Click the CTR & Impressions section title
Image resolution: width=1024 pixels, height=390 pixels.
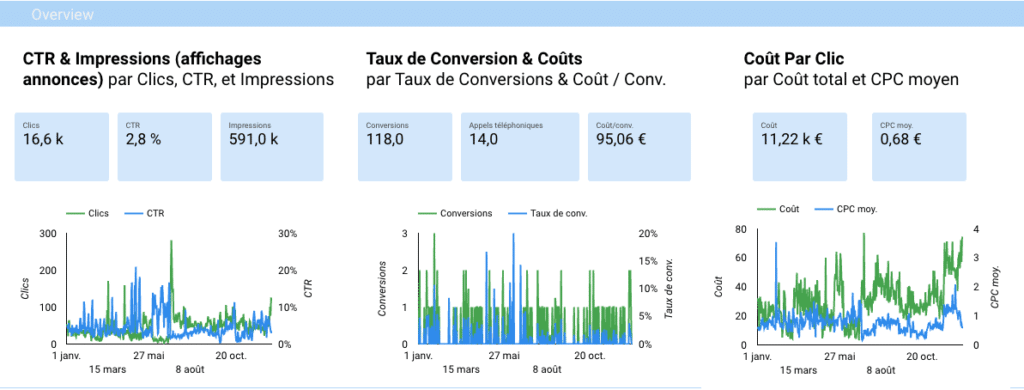[142, 69]
